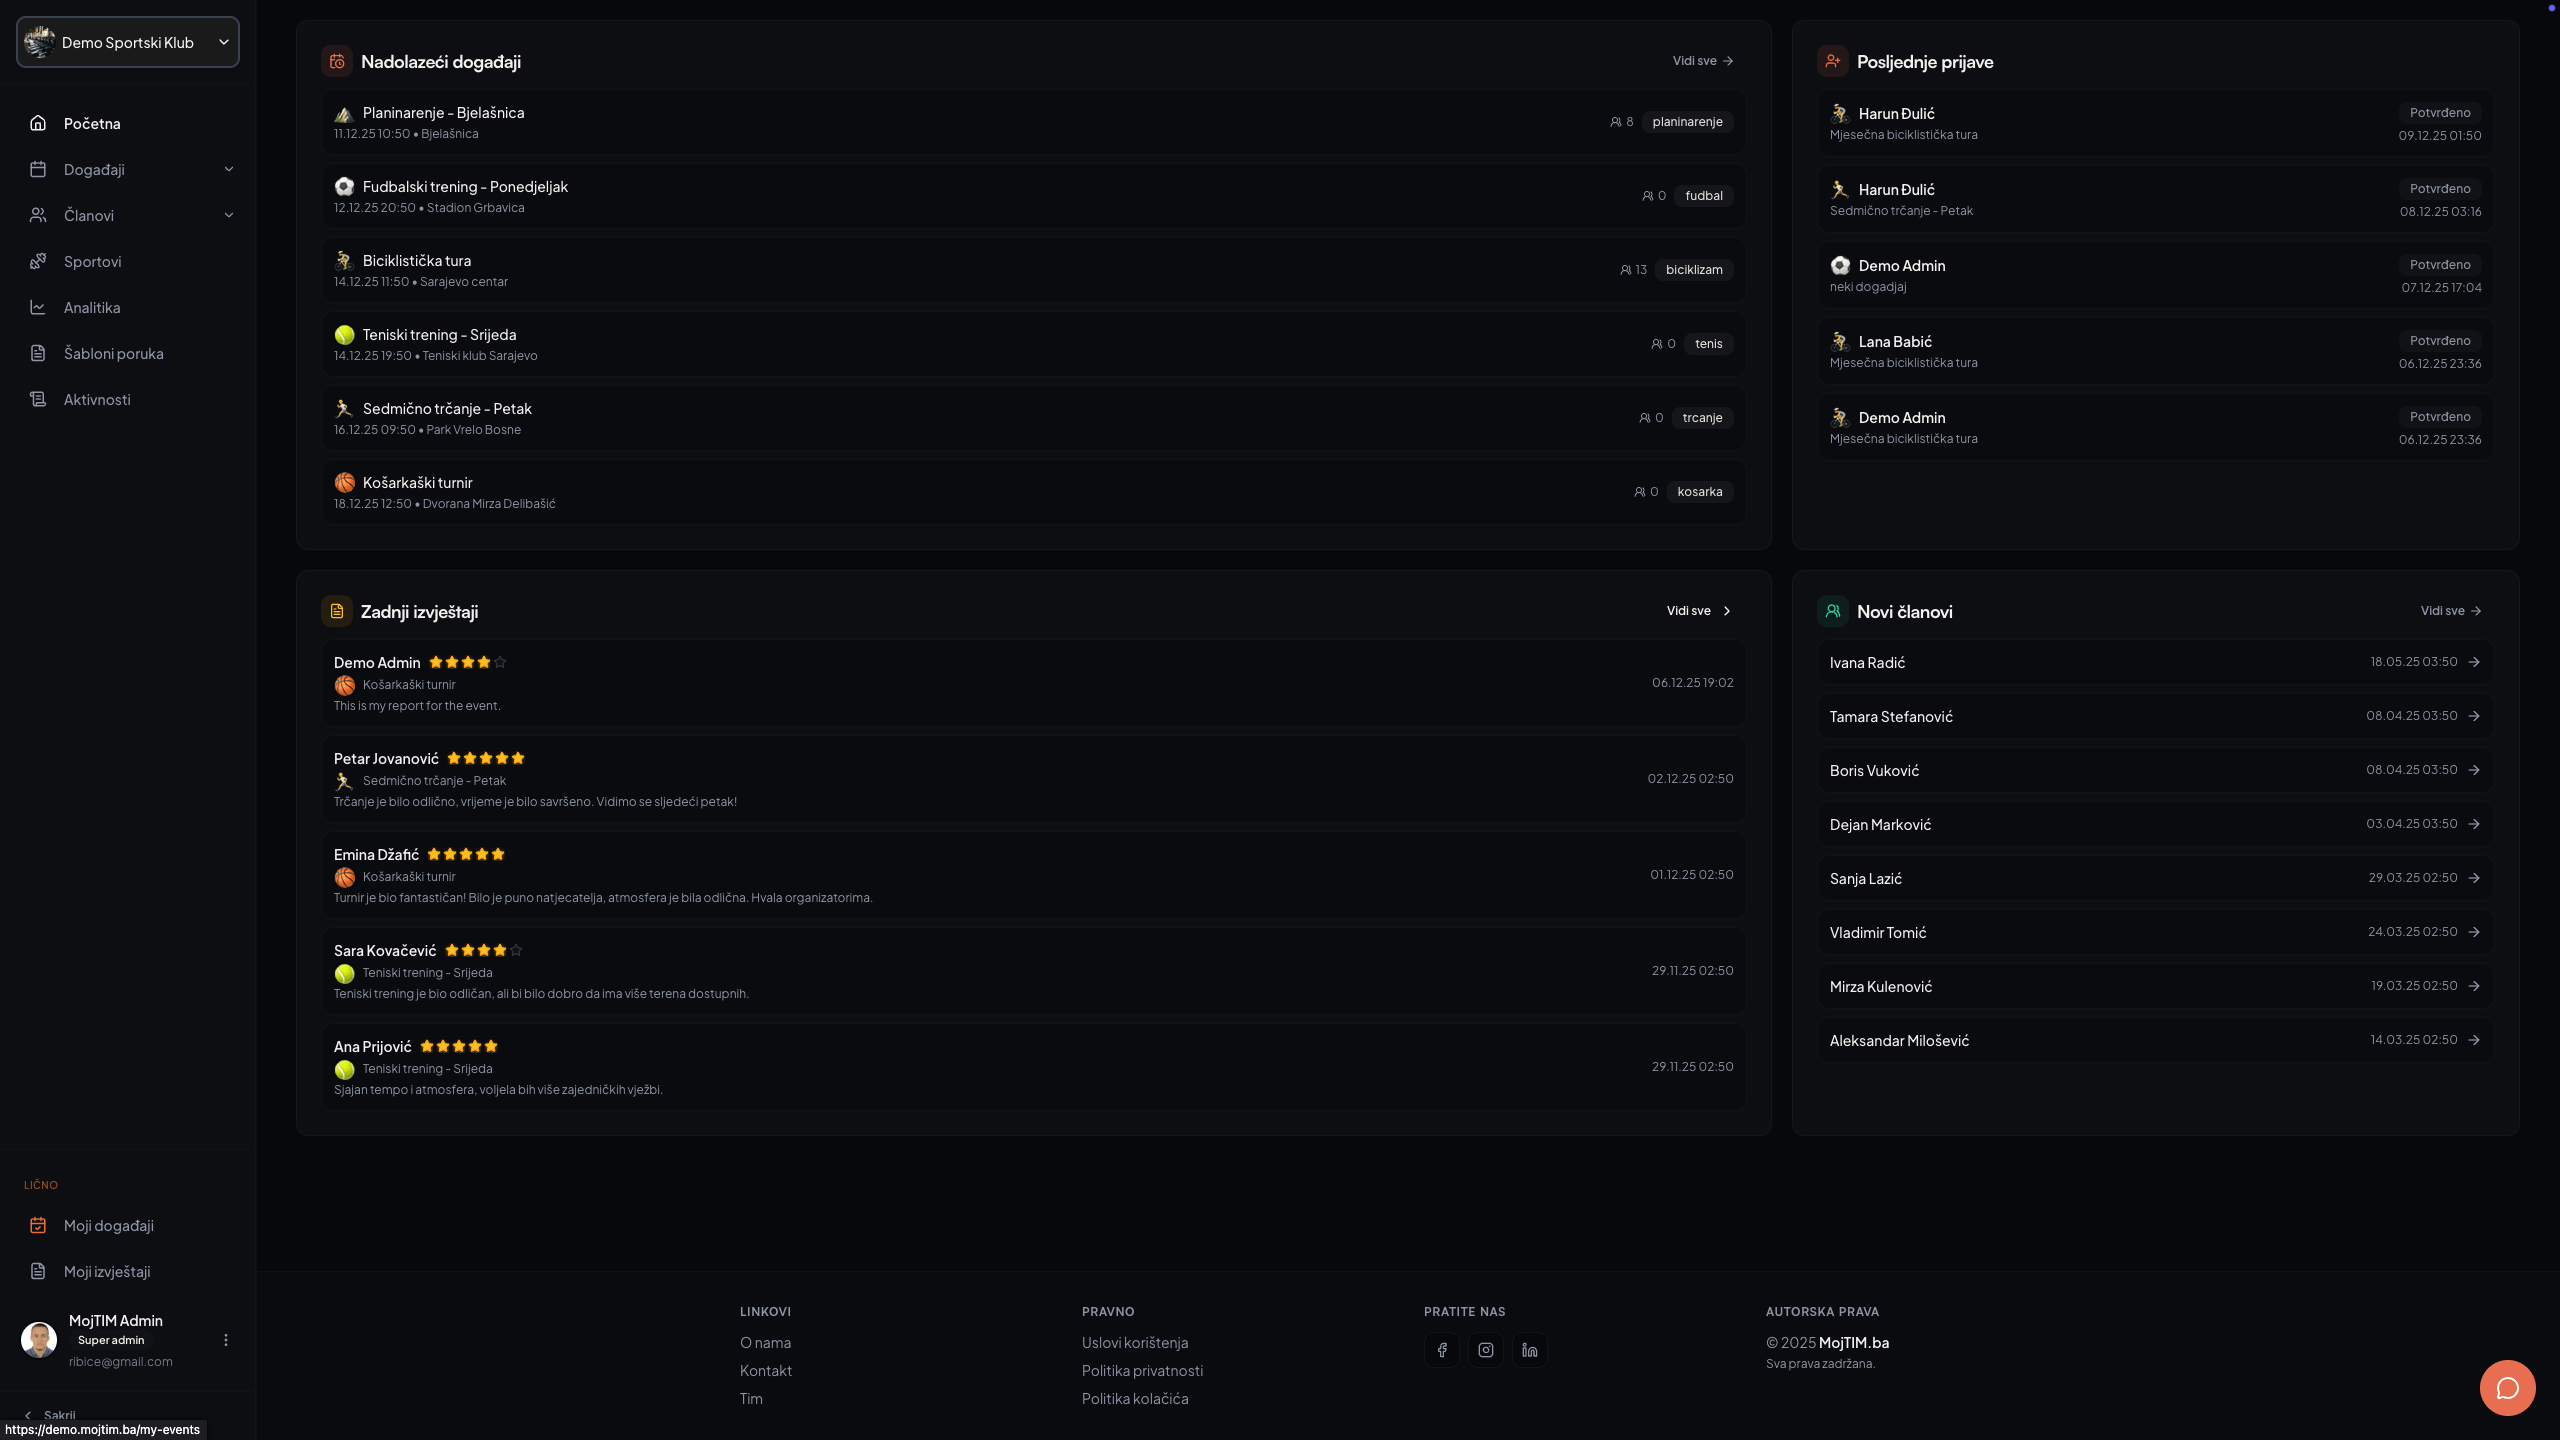Click the Moji događaji calendar icon

pos(37,1225)
